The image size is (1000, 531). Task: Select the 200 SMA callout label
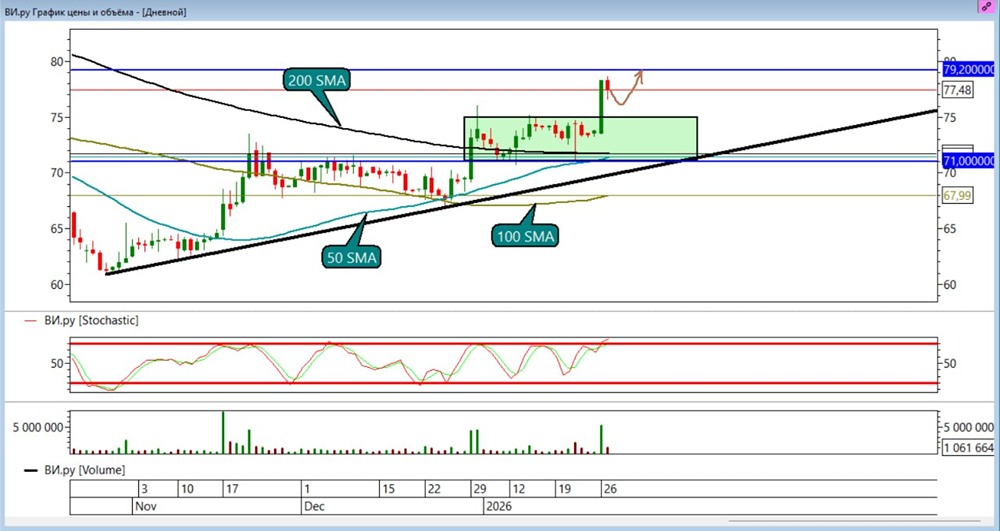tap(316, 80)
